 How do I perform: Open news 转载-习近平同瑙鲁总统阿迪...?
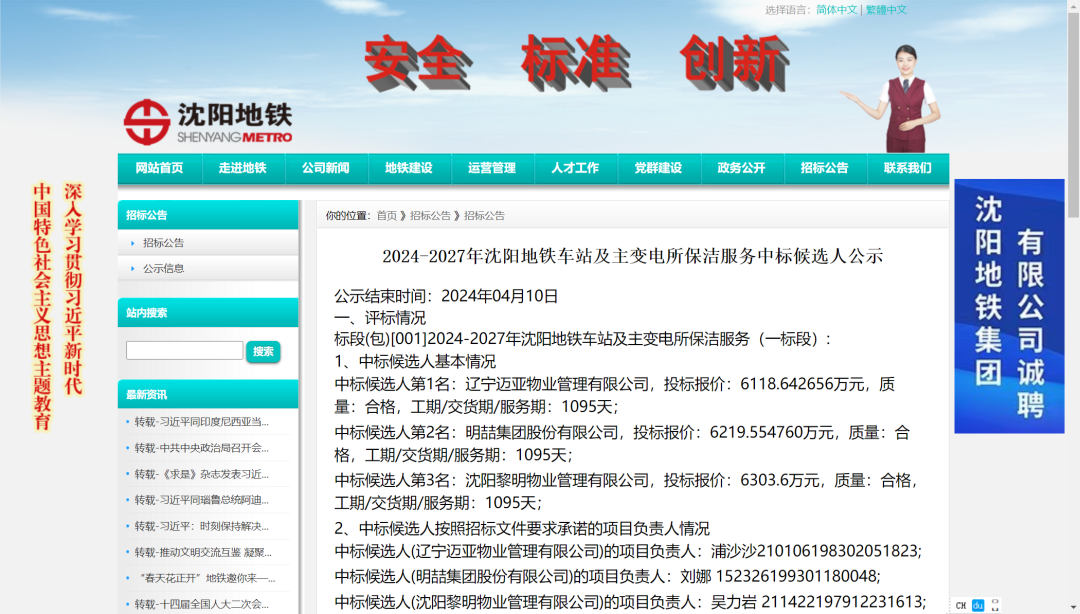[x=201, y=500]
